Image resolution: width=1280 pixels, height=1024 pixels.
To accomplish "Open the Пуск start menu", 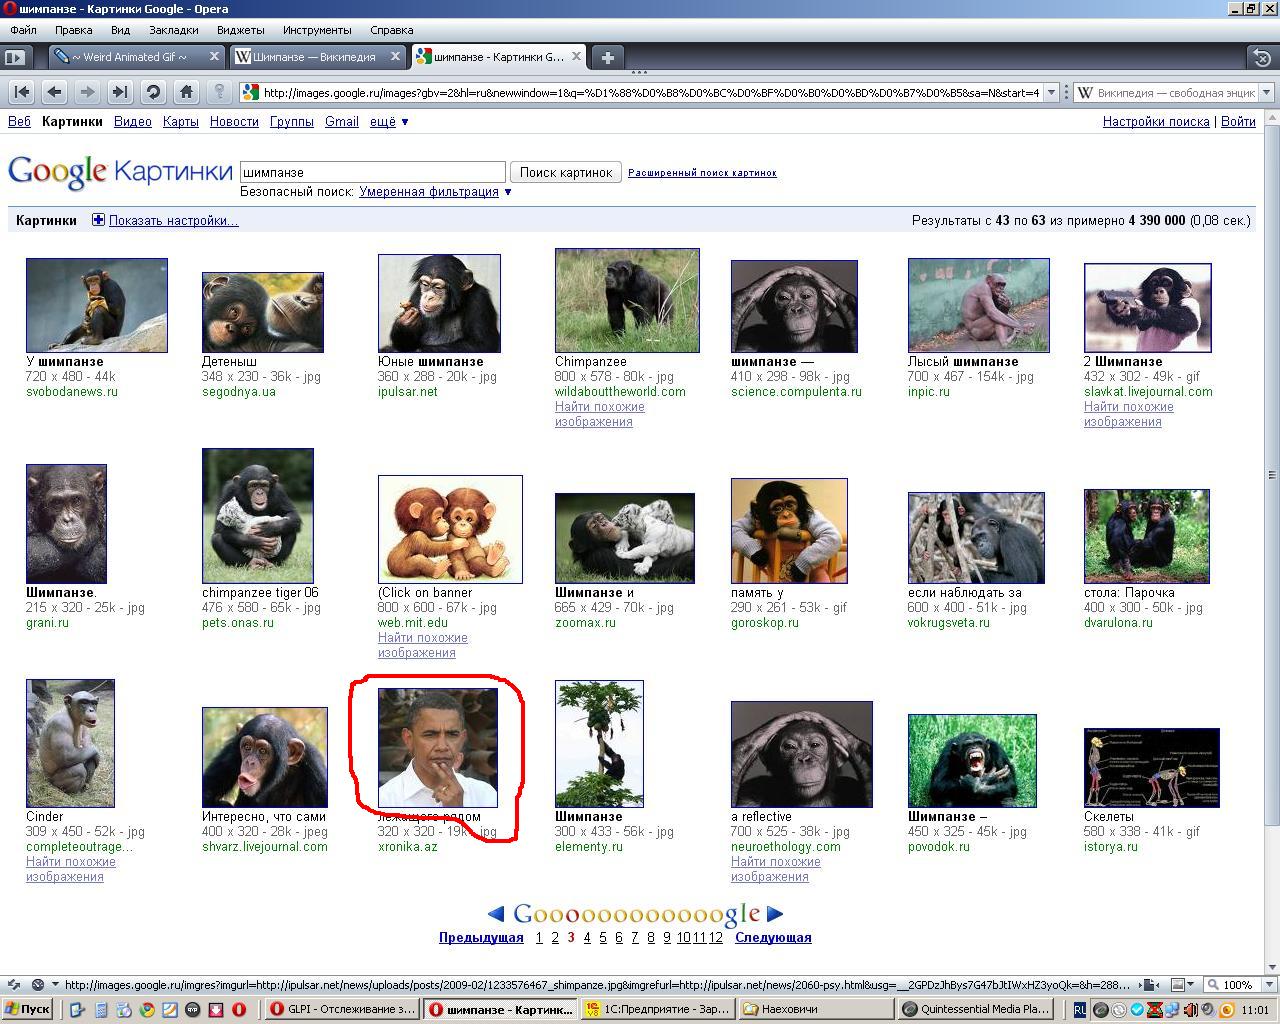I will 28,1009.
